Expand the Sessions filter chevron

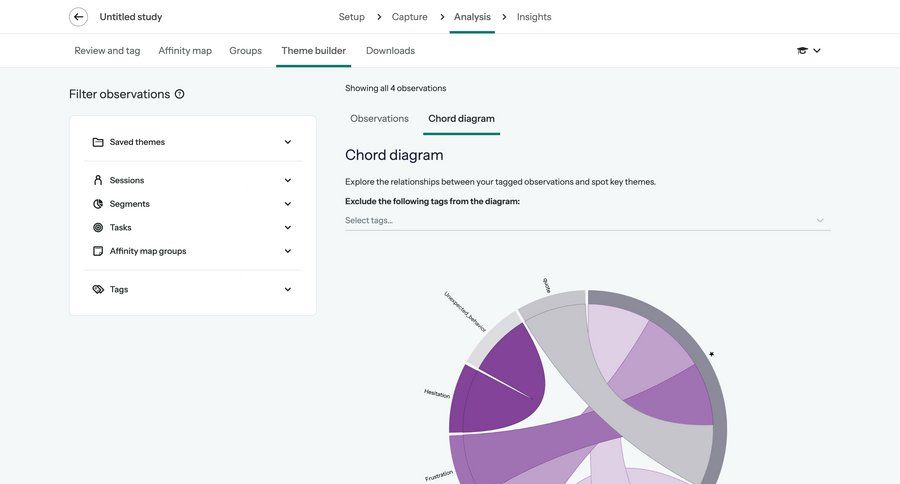pos(288,181)
